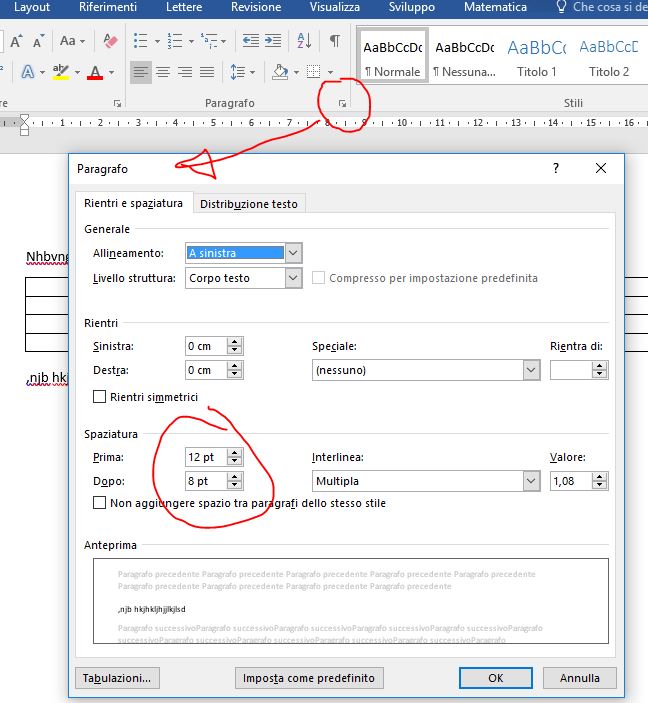Open the Riferimenti ribbon tab
The image size is (648, 703).
[x=108, y=7]
